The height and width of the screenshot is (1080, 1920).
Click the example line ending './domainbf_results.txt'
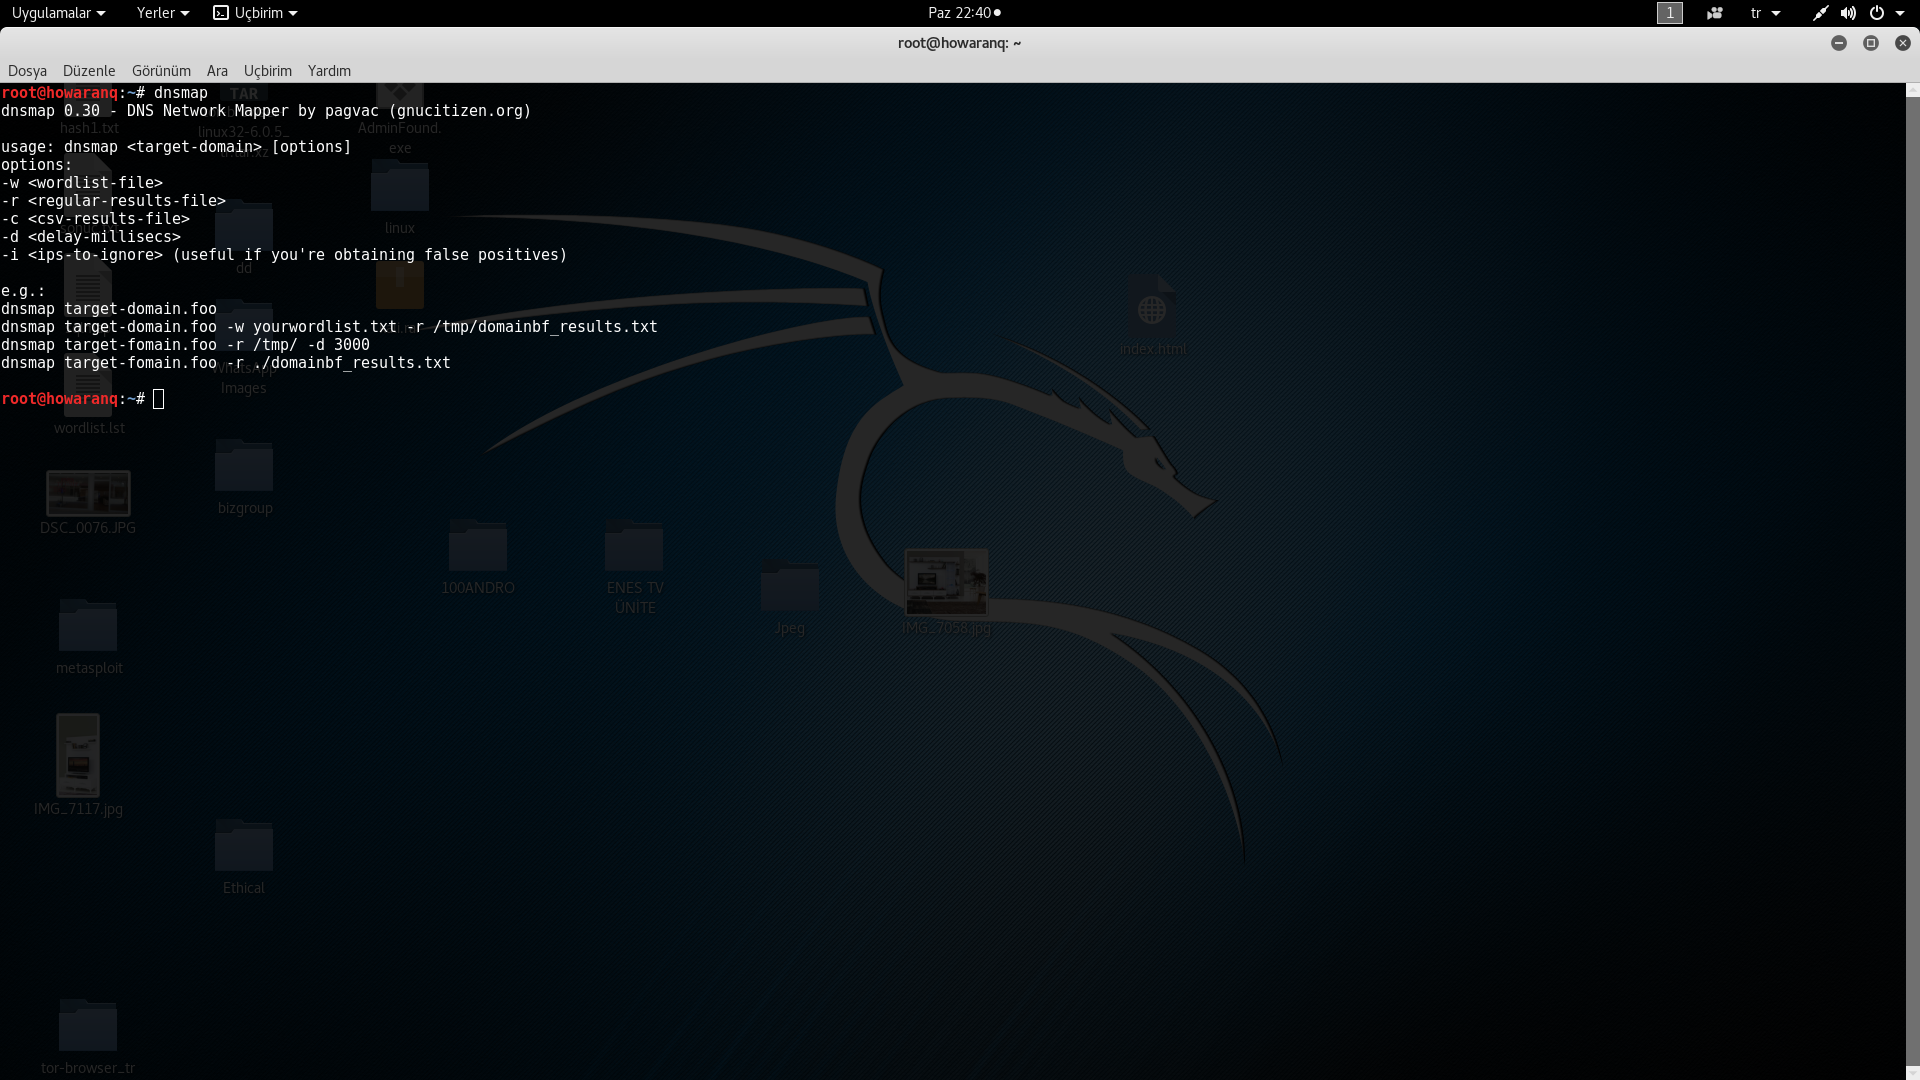[x=226, y=363]
